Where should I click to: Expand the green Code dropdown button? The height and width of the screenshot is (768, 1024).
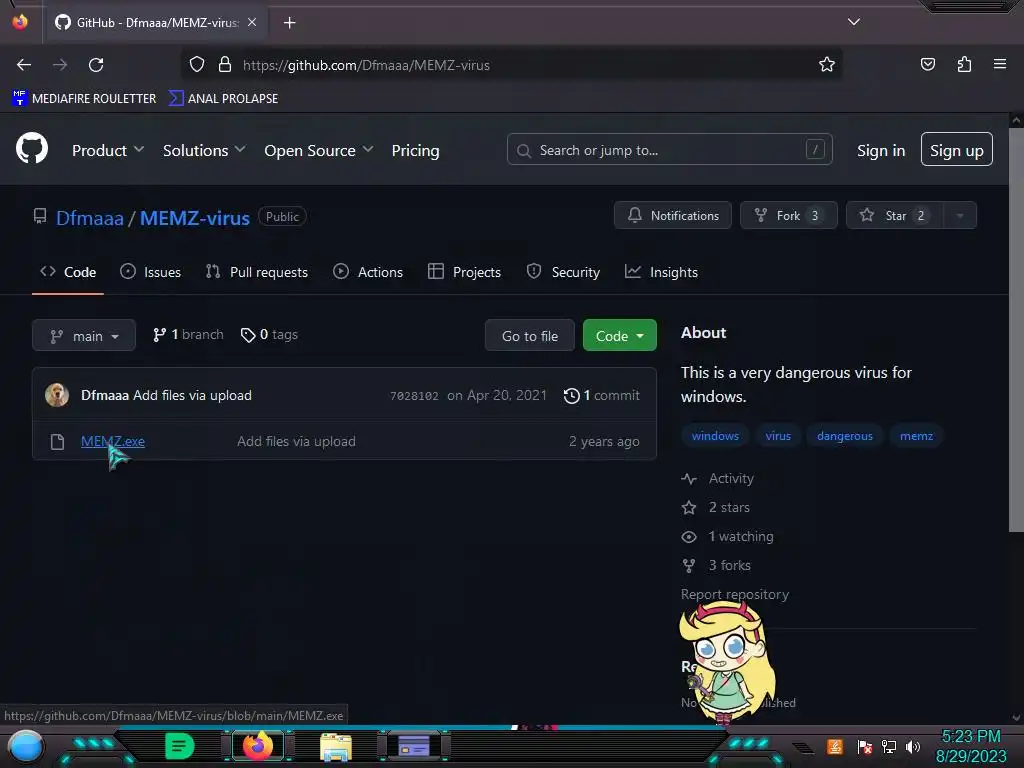click(619, 336)
